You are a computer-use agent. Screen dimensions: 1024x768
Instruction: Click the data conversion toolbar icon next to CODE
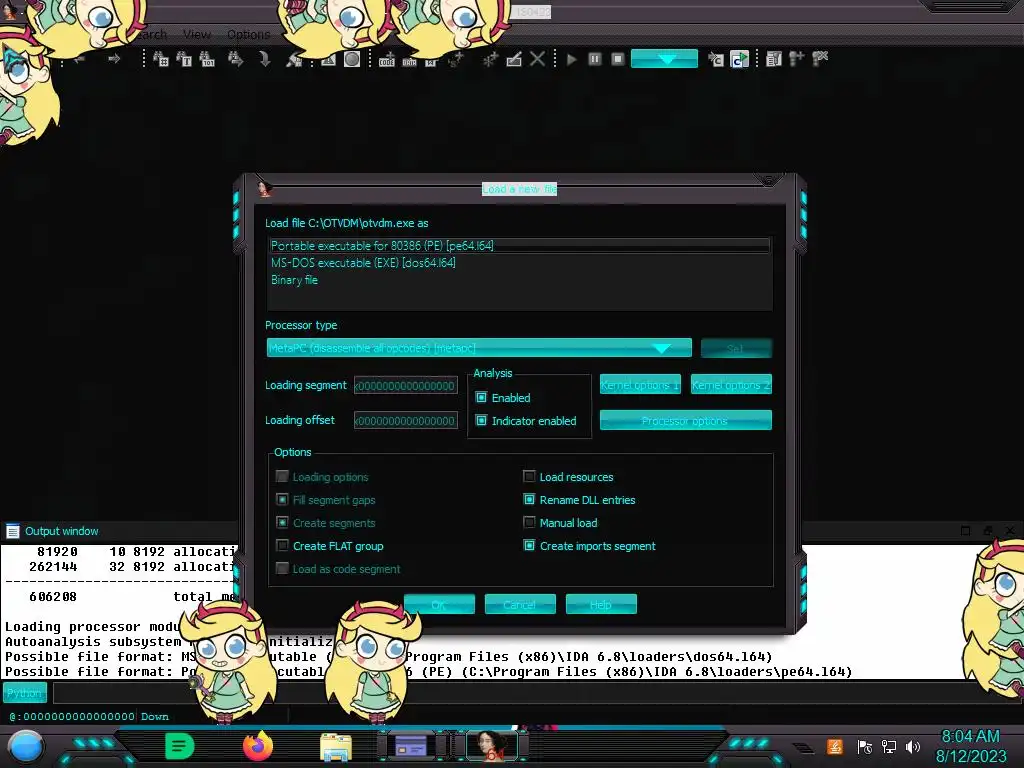pyautogui.click(x=409, y=61)
